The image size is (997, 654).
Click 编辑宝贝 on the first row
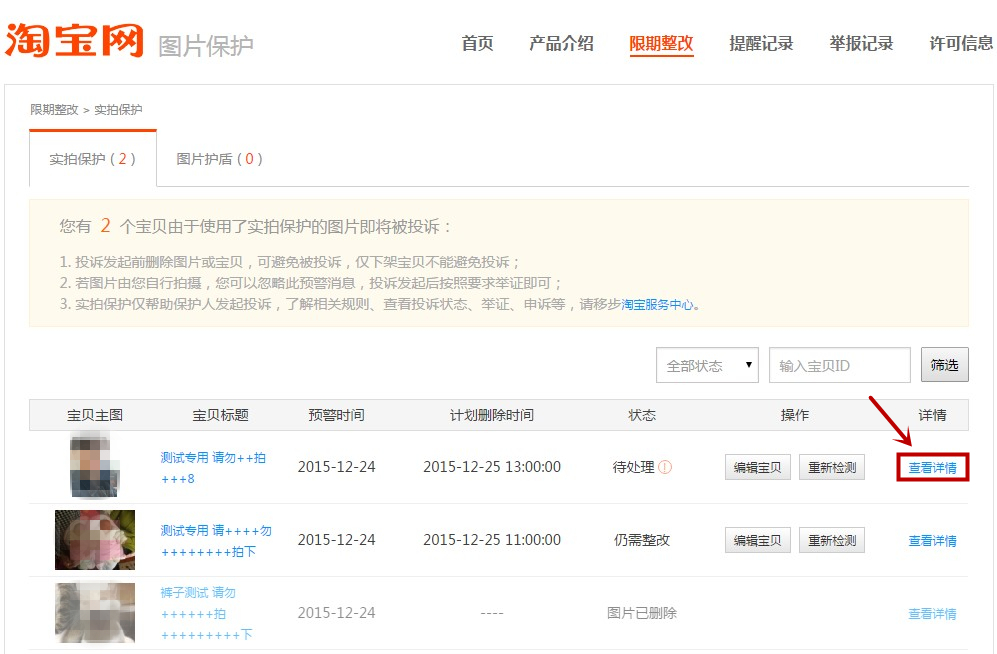point(757,466)
